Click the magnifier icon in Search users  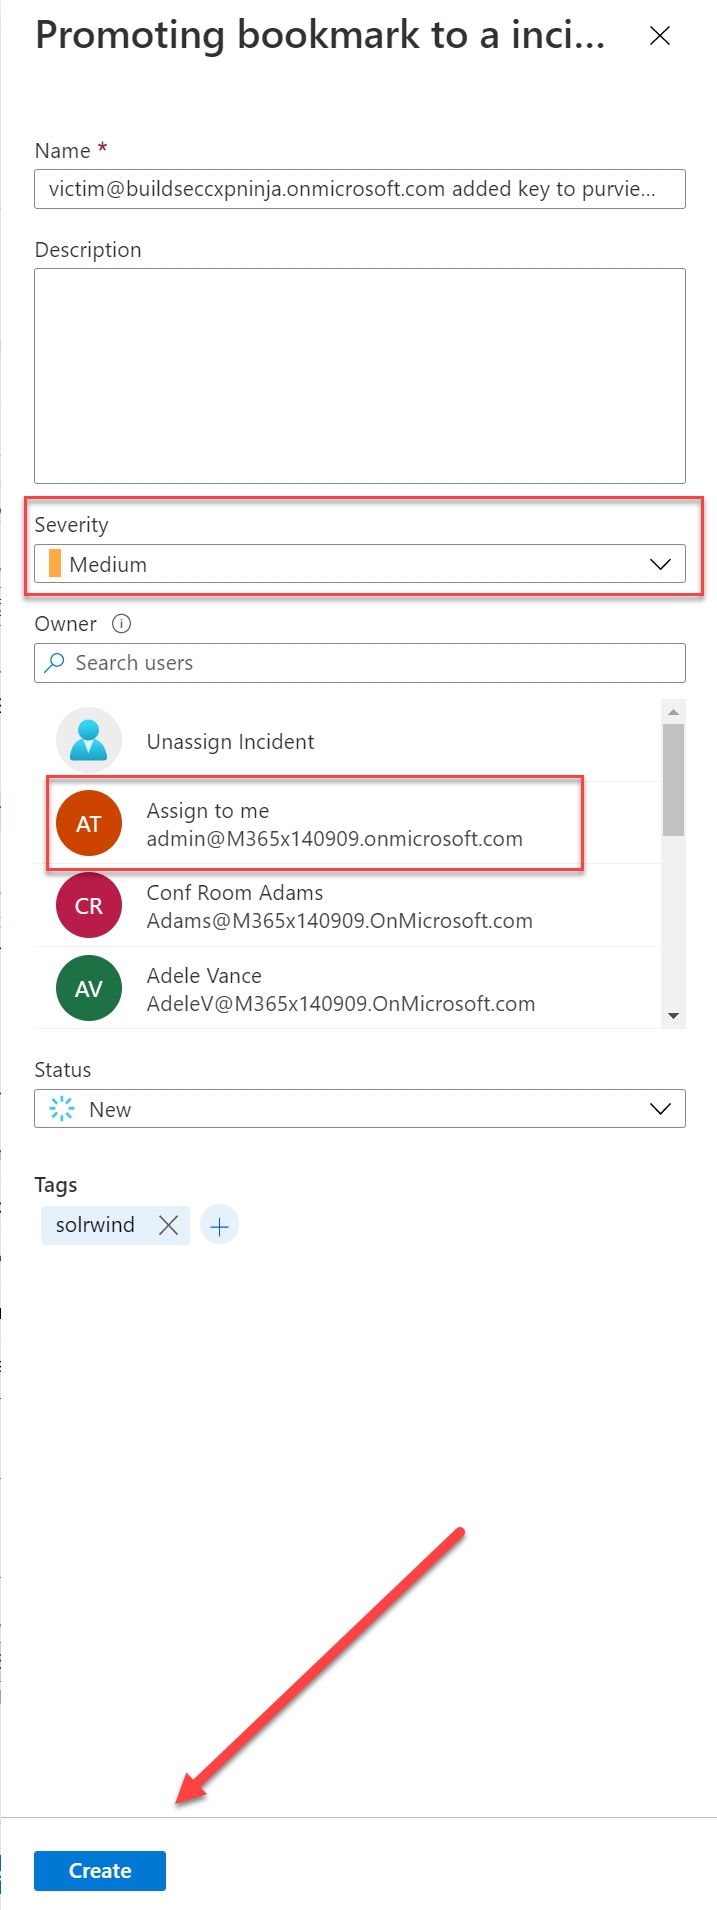55,663
